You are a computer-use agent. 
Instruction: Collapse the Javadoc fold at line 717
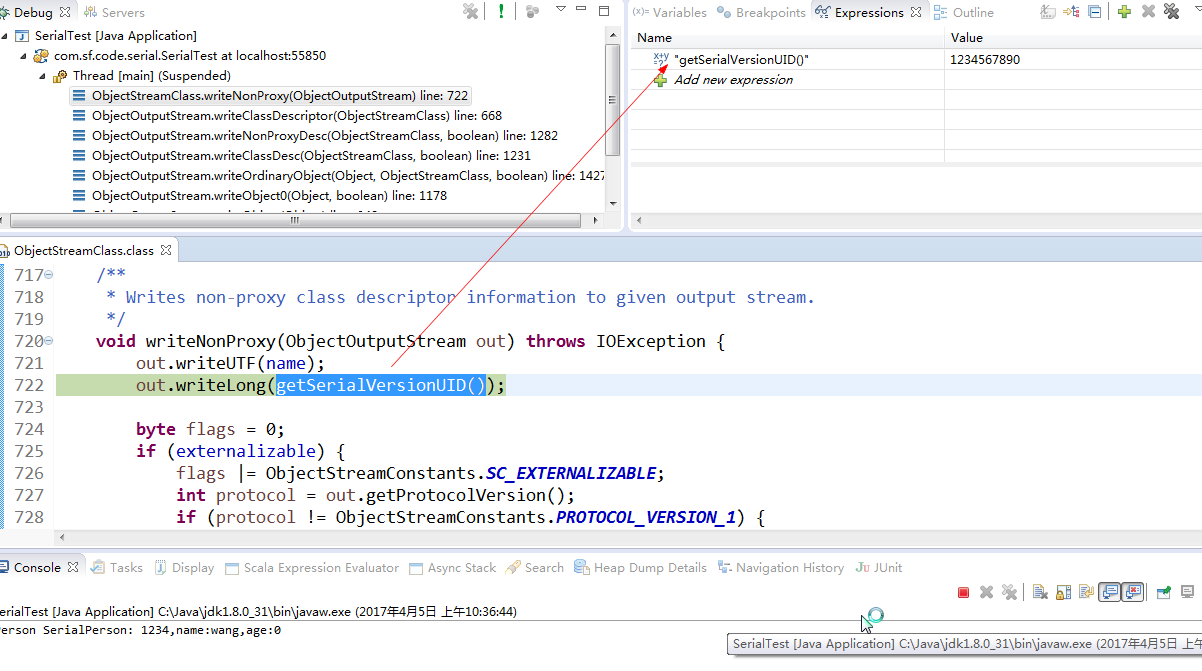tap(50, 275)
